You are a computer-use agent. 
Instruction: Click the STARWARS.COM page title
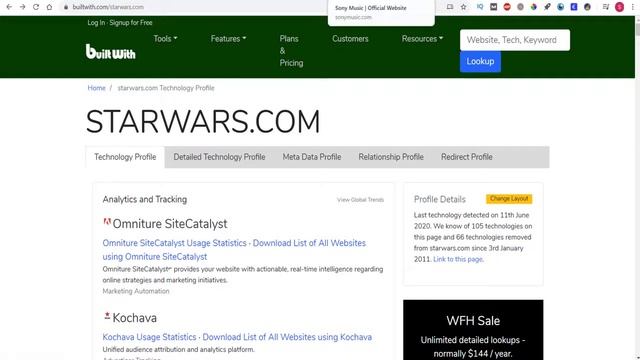pyautogui.click(x=203, y=122)
